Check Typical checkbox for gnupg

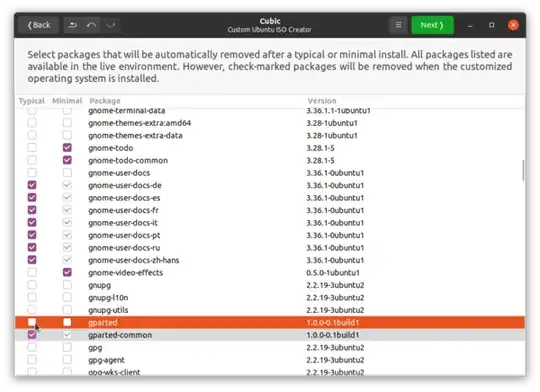tap(32, 285)
